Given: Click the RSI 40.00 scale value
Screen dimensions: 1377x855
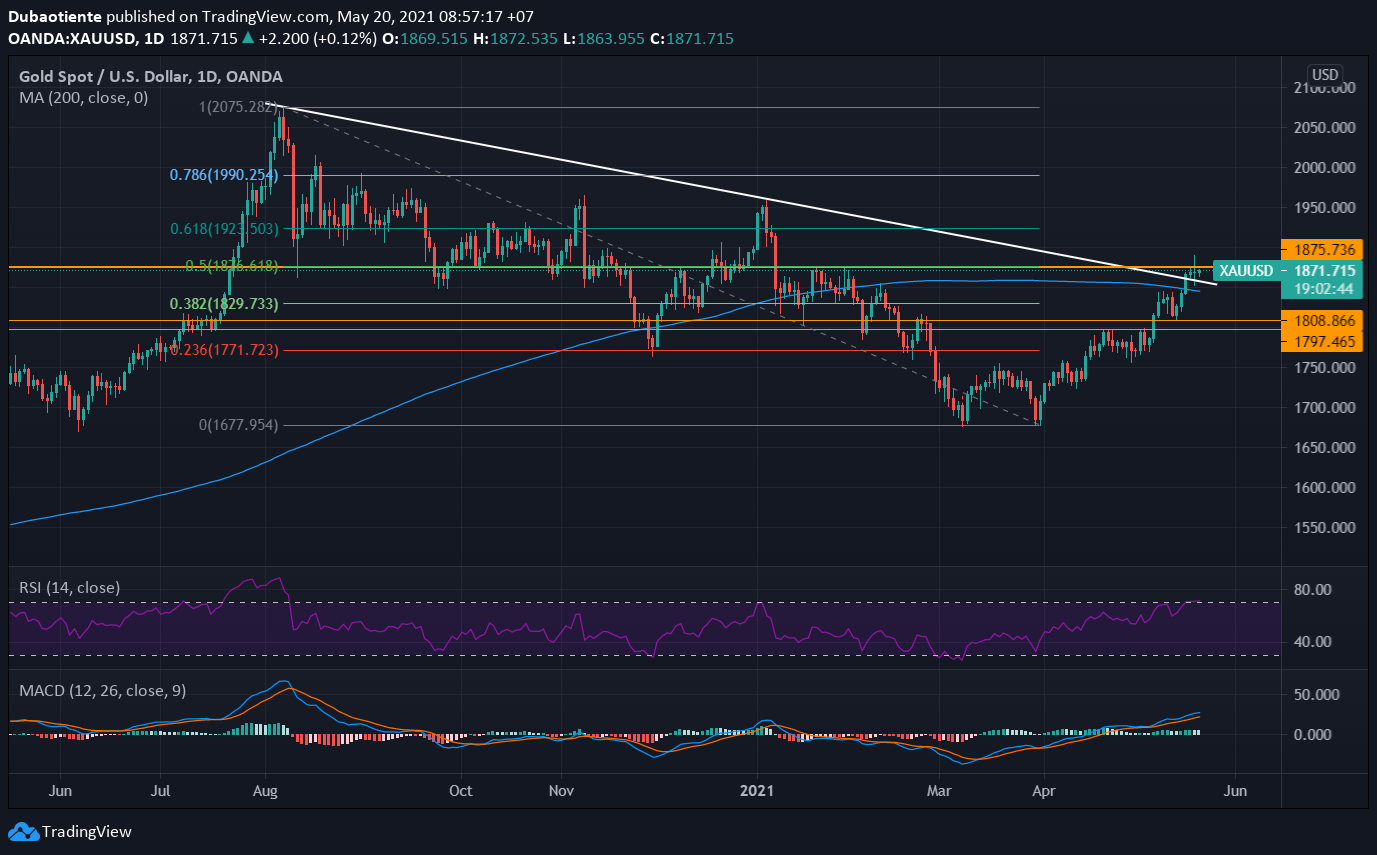Looking at the screenshot, I should tap(1311, 642).
